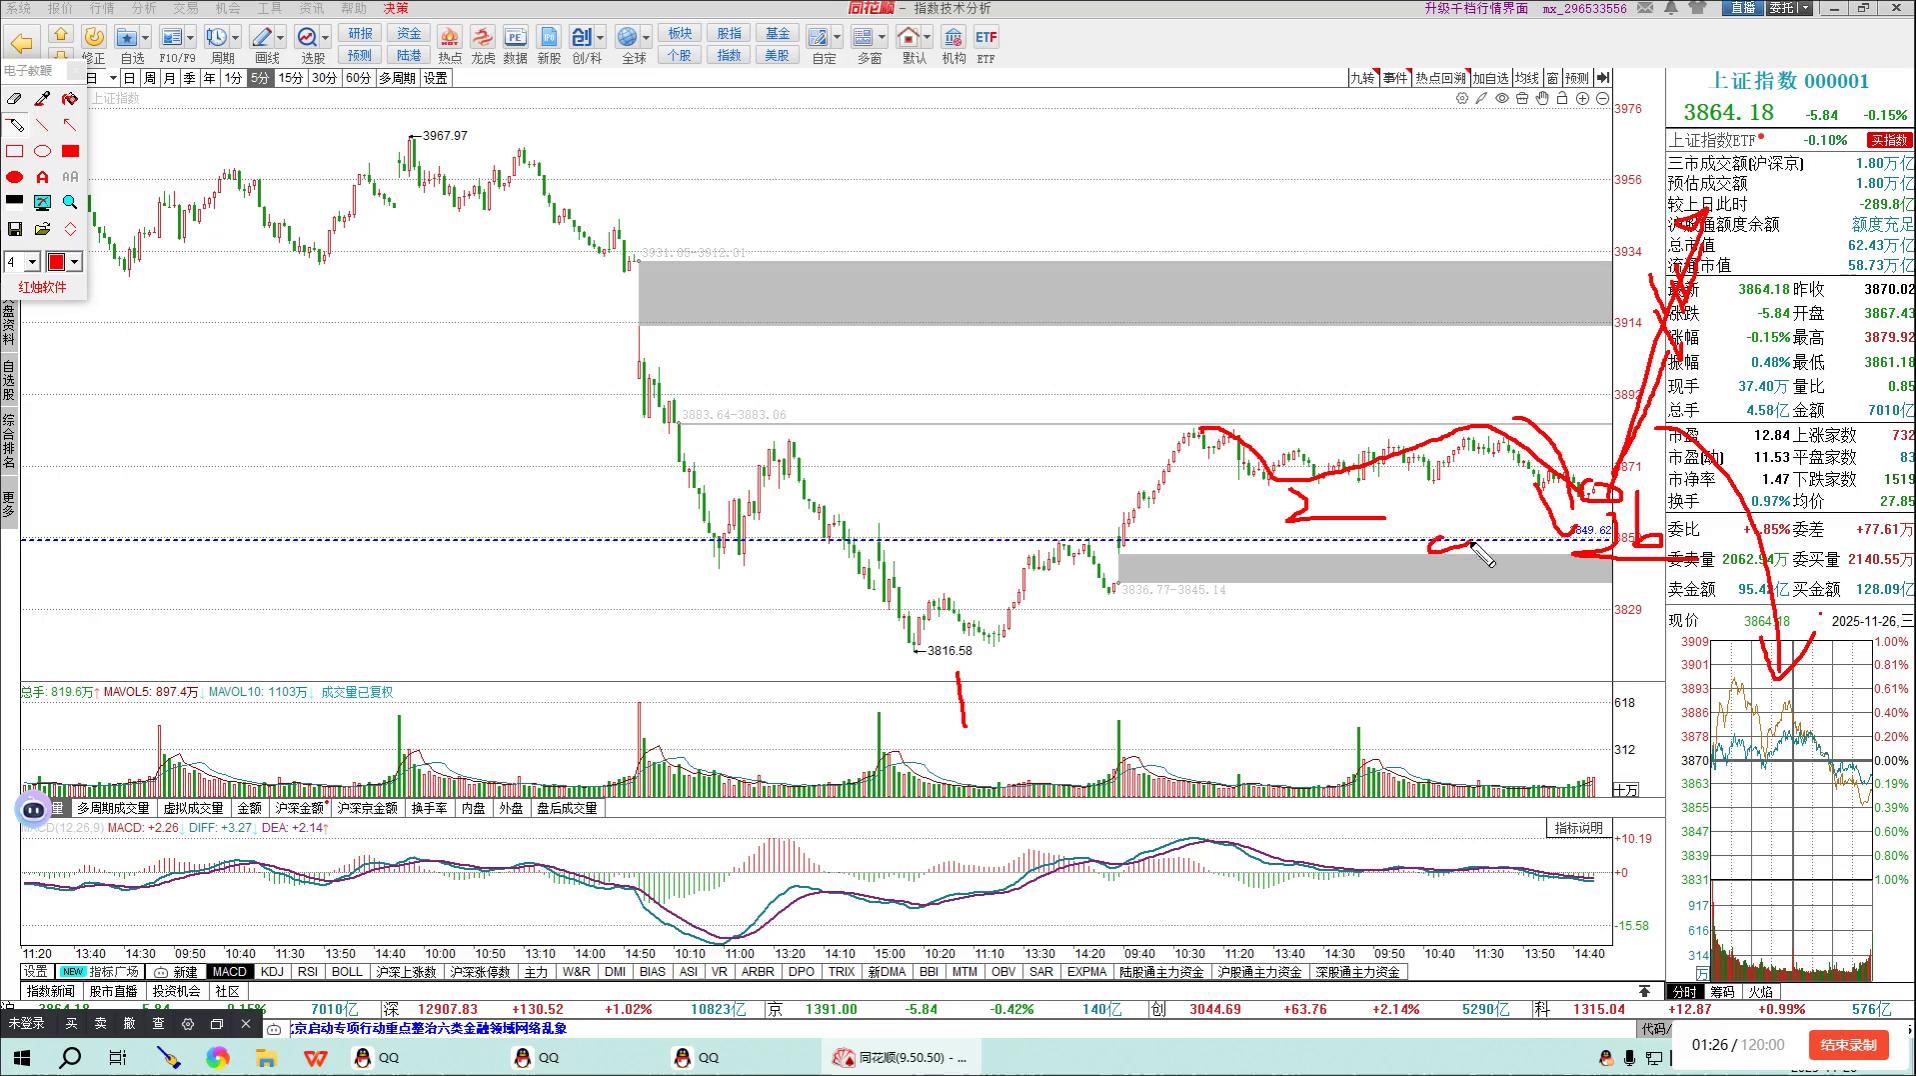This screenshot has height=1076, width=1916.
Task: Click the open folder icon in palette
Action: (42, 229)
